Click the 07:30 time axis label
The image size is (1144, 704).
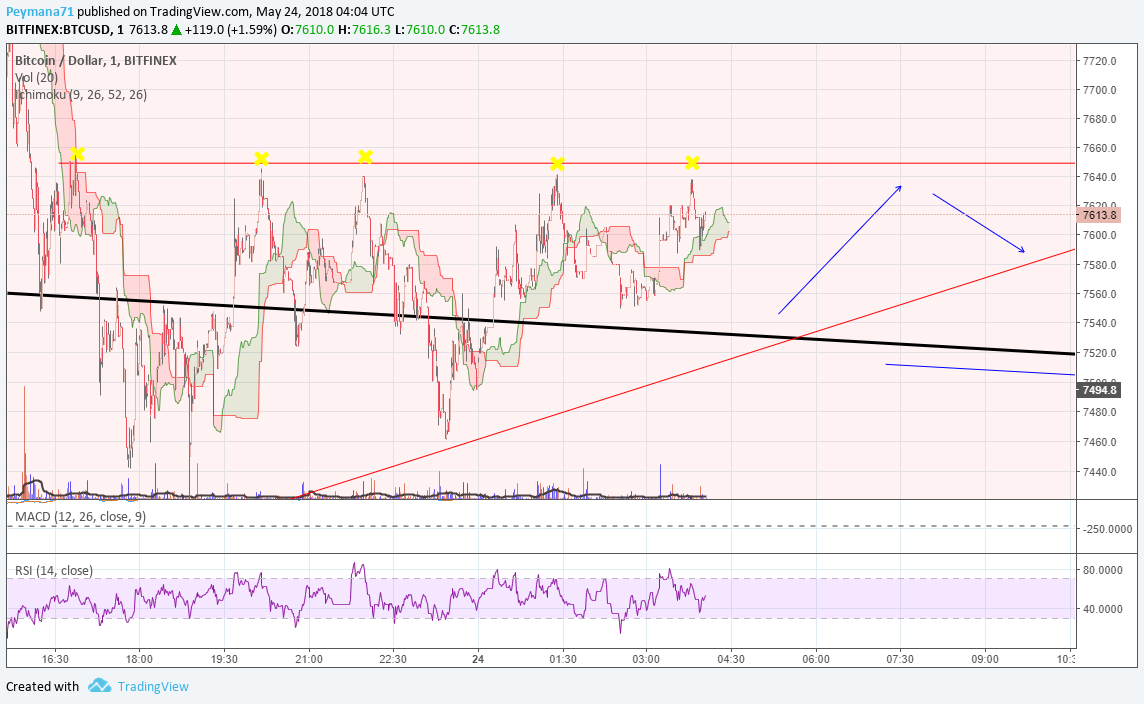(900, 659)
